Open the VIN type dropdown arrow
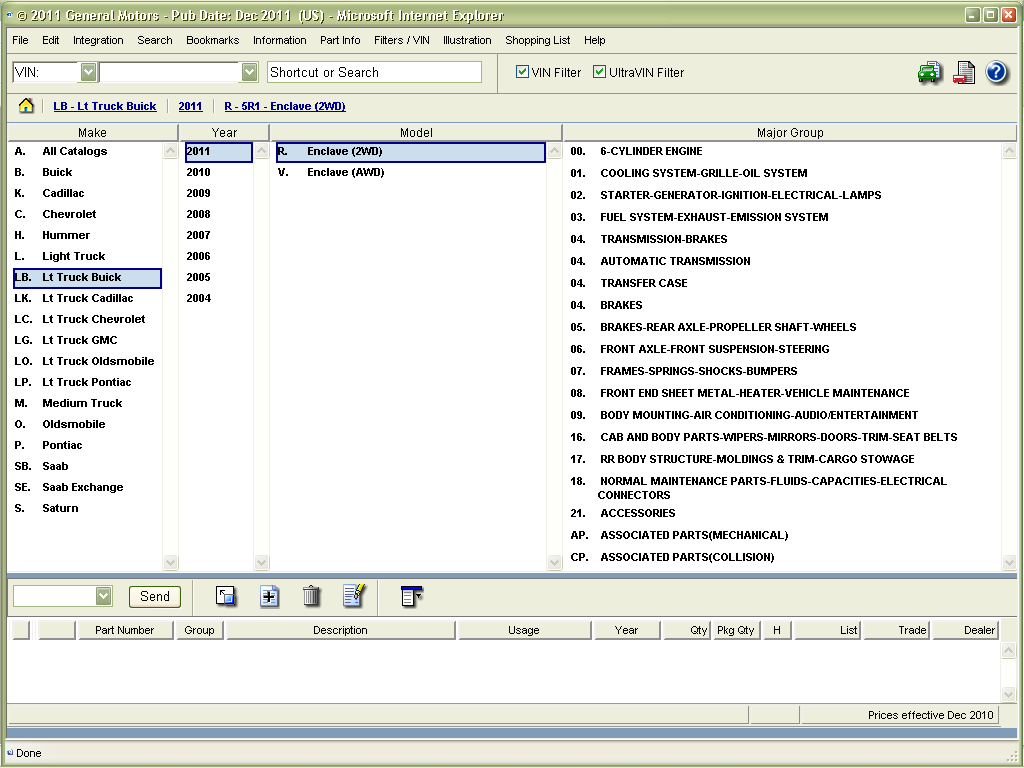This screenshot has height=768, width=1024. [x=88, y=72]
